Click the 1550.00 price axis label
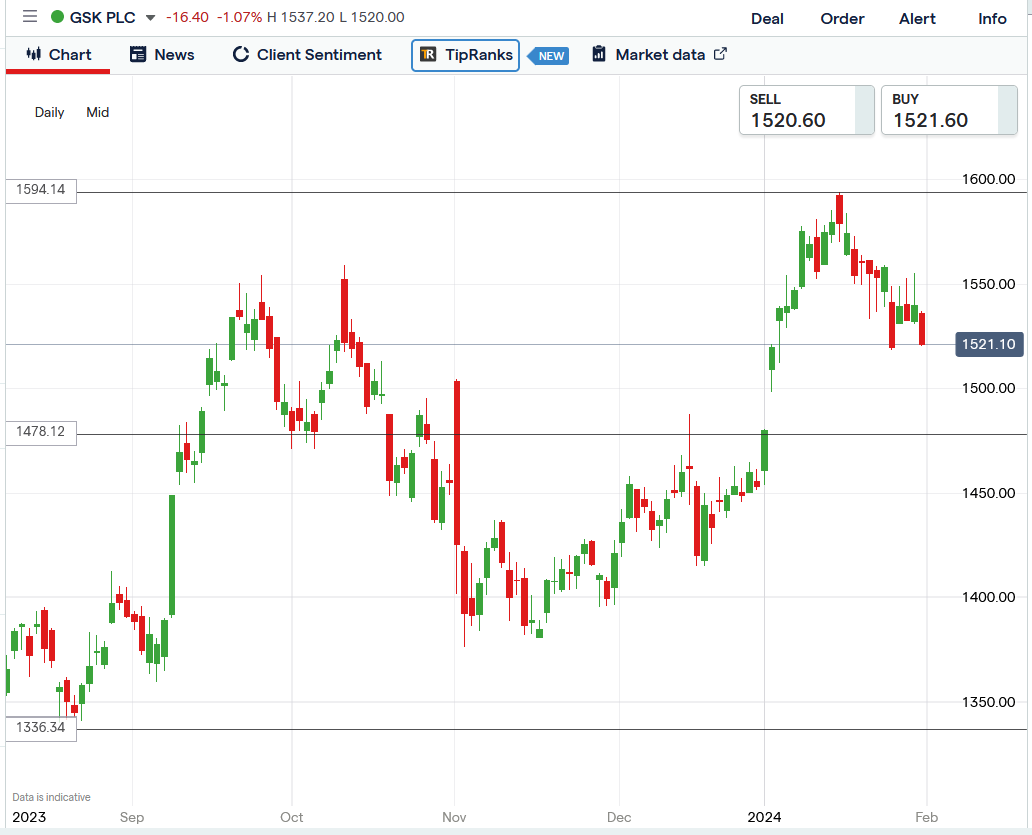Screen dimensions: 1032x835 pyautogui.click(x=989, y=284)
